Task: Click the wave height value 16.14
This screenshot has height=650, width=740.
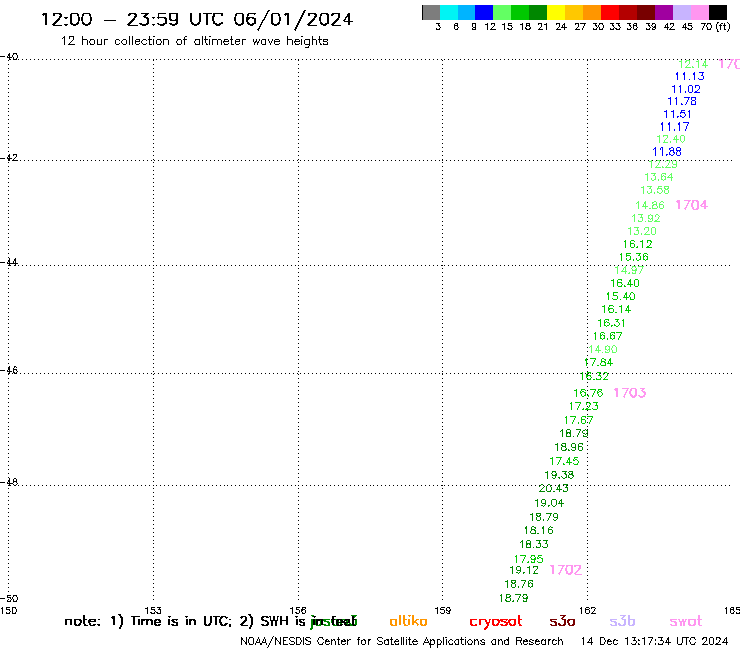Action: coord(616,309)
